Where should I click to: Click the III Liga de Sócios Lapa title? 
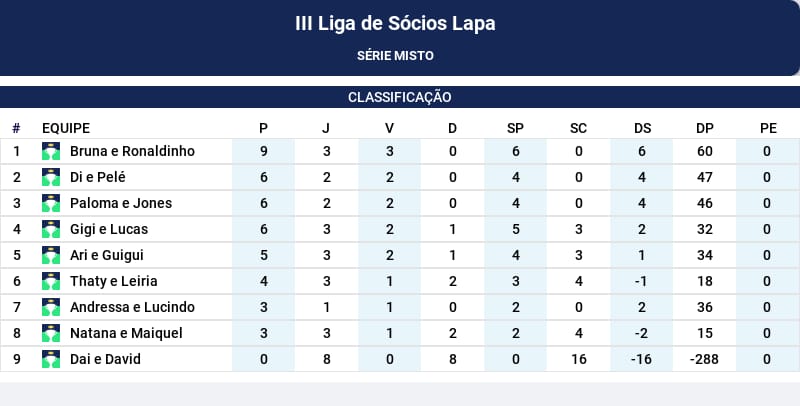click(395, 23)
